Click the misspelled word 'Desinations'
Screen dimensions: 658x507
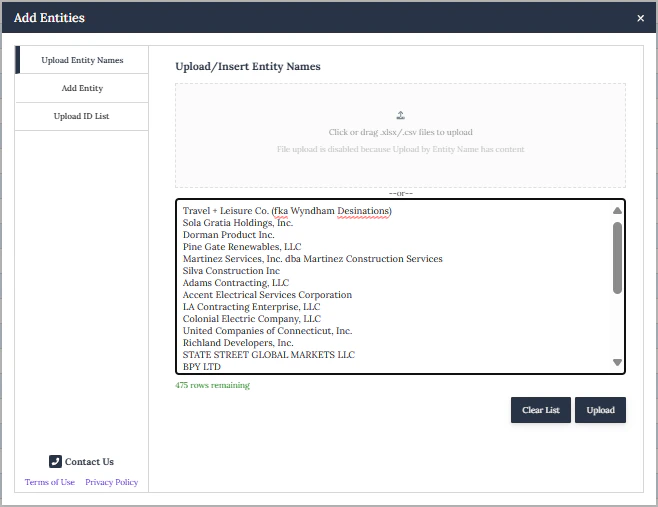pos(363,211)
